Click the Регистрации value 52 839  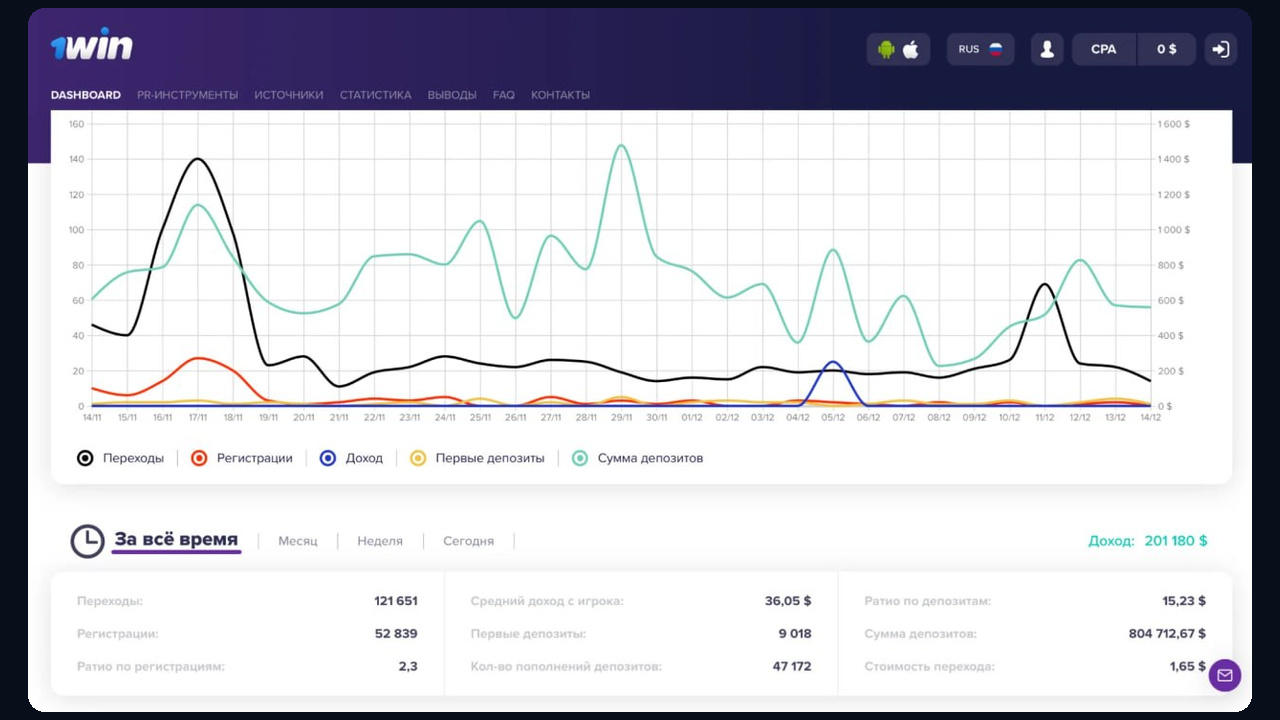click(x=397, y=633)
